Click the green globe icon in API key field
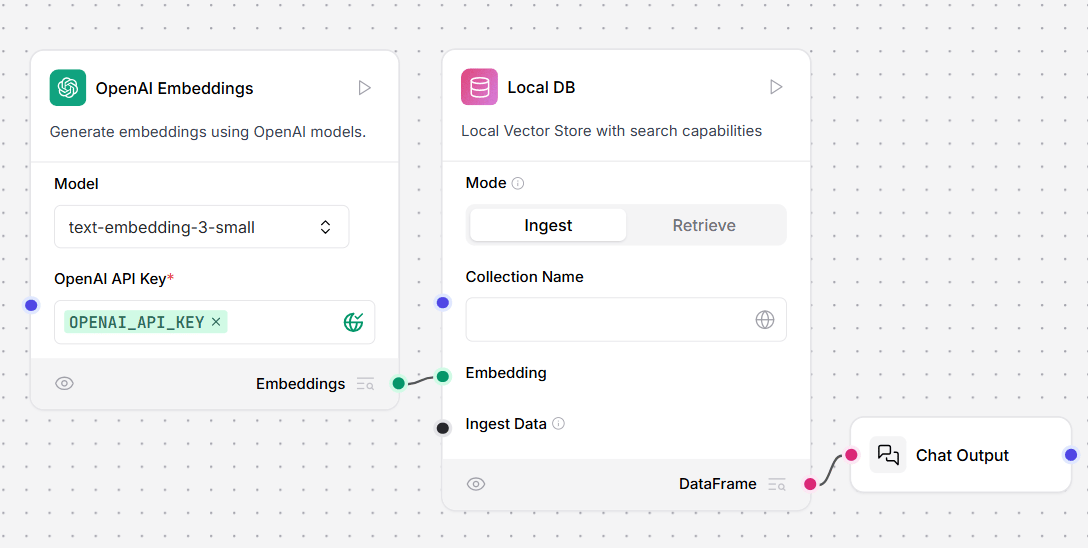1088x548 pixels. tap(354, 322)
